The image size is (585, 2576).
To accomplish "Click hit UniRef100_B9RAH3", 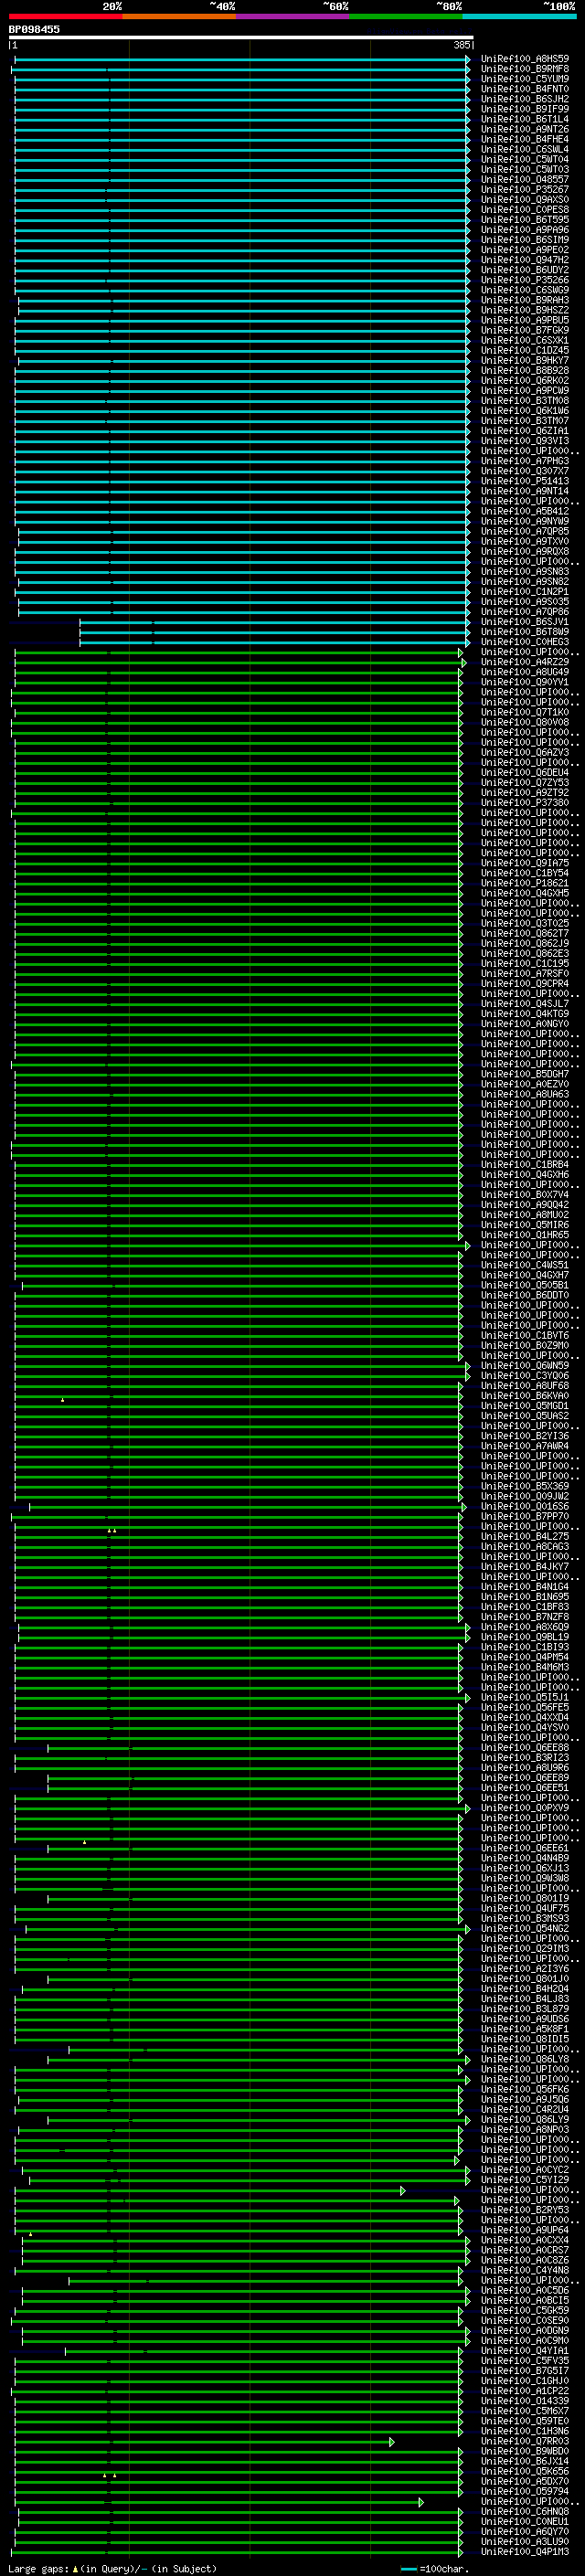I will [x=525, y=300].
